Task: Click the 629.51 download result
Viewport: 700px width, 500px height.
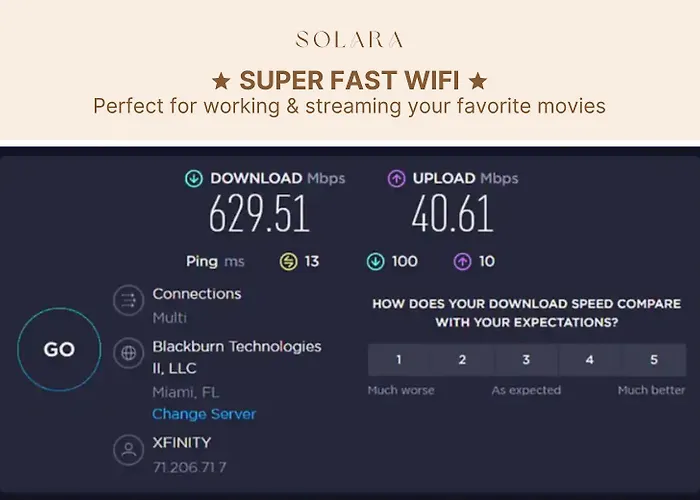Action: (259, 214)
